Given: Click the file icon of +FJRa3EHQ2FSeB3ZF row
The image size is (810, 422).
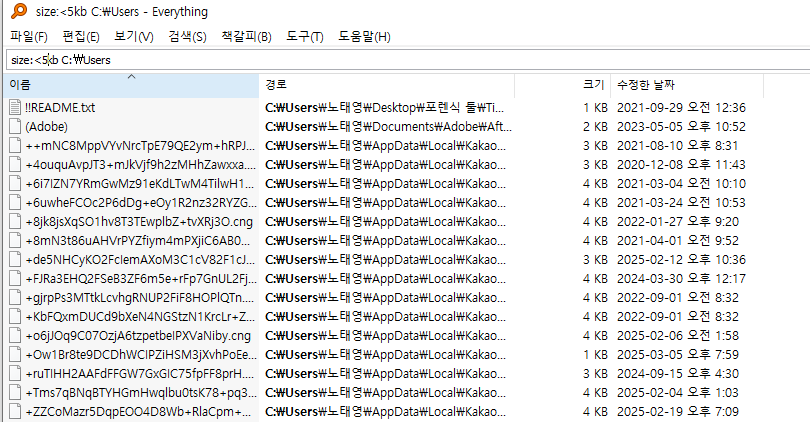Looking at the screenshot, I should (15, 278).
